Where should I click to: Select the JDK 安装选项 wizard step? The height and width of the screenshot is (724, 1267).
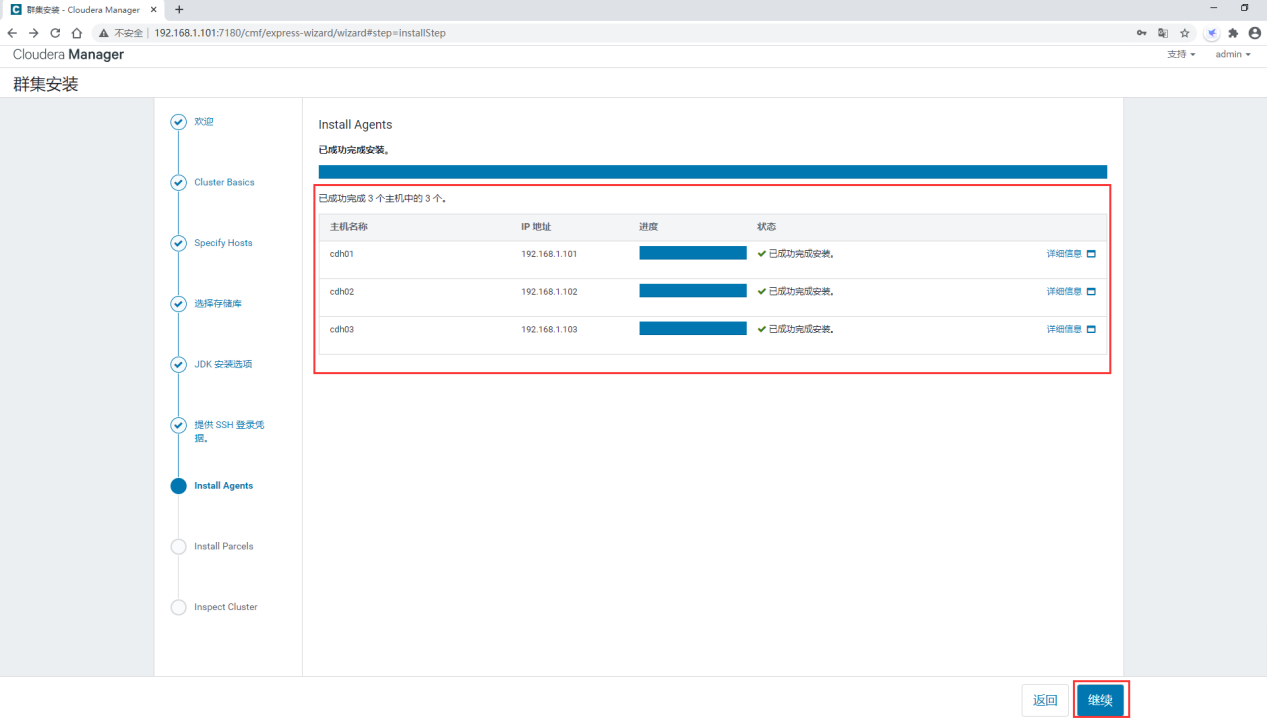click(223, 364)
